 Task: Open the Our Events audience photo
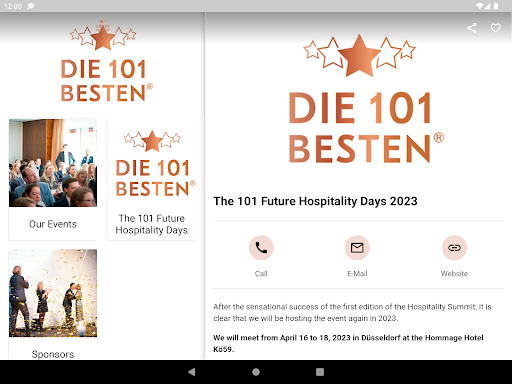[53, 163]
